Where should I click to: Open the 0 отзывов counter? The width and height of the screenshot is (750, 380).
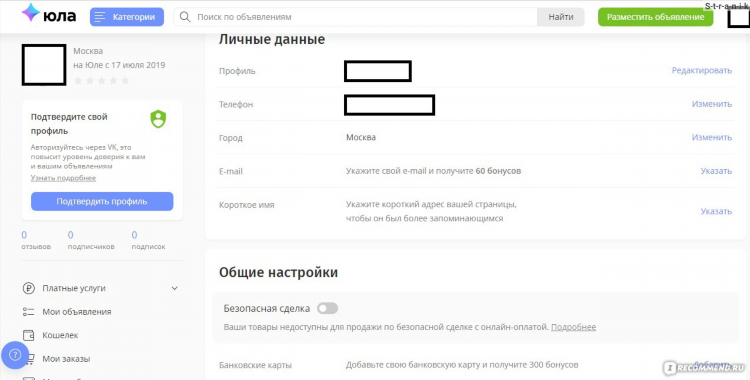(x=36, y=240)
